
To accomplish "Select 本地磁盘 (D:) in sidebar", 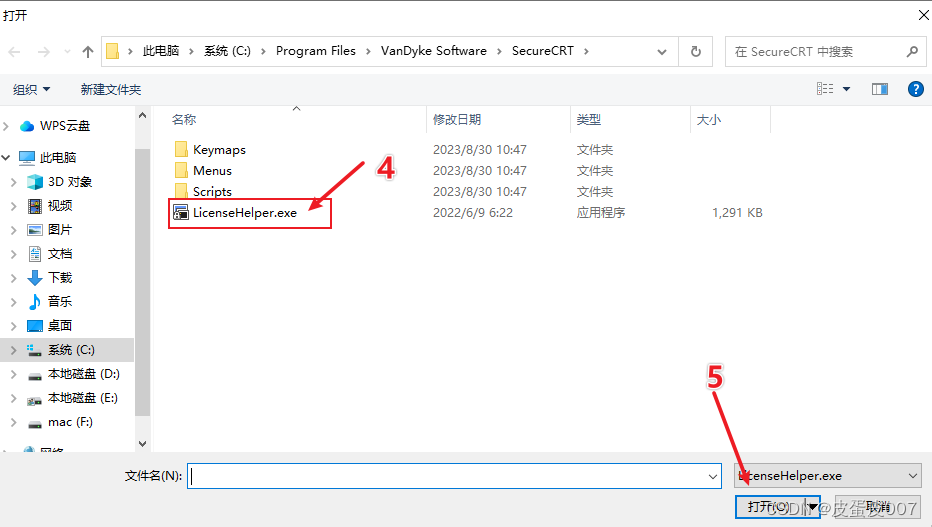I will pos(83,374).
